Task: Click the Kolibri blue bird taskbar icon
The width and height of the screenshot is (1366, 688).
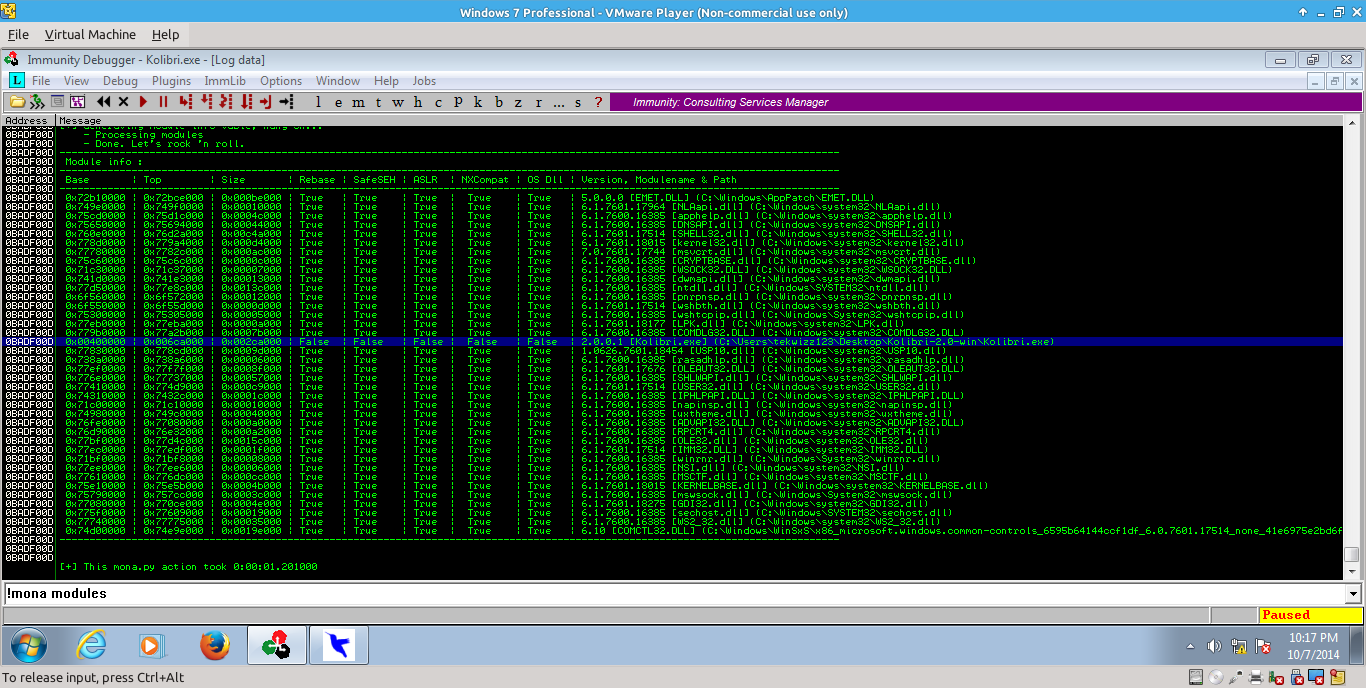Action: [x=338, y=646]
